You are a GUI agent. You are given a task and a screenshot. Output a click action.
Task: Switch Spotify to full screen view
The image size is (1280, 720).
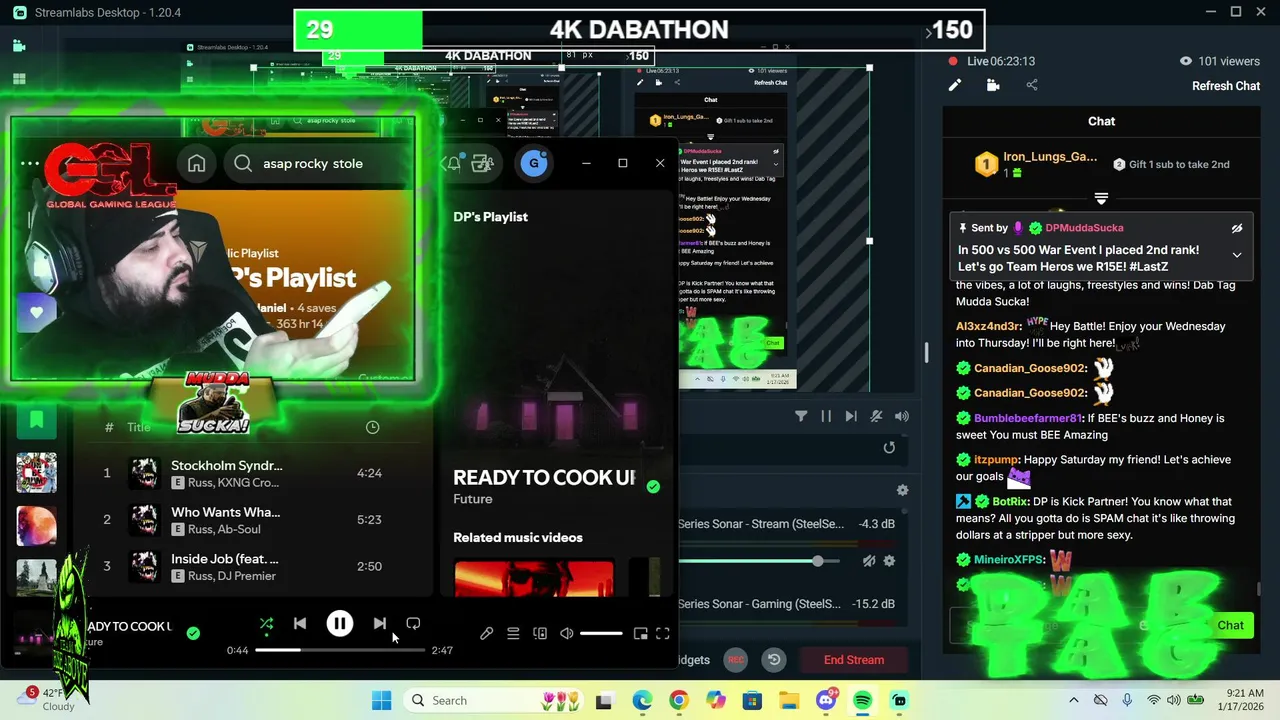click(x=663, y=633)
